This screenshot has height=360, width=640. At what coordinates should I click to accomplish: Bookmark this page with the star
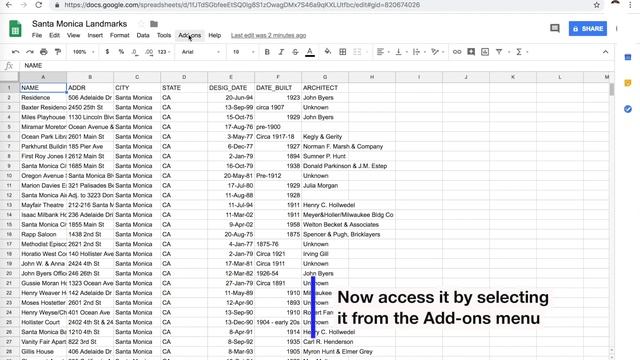pos(597,5)
